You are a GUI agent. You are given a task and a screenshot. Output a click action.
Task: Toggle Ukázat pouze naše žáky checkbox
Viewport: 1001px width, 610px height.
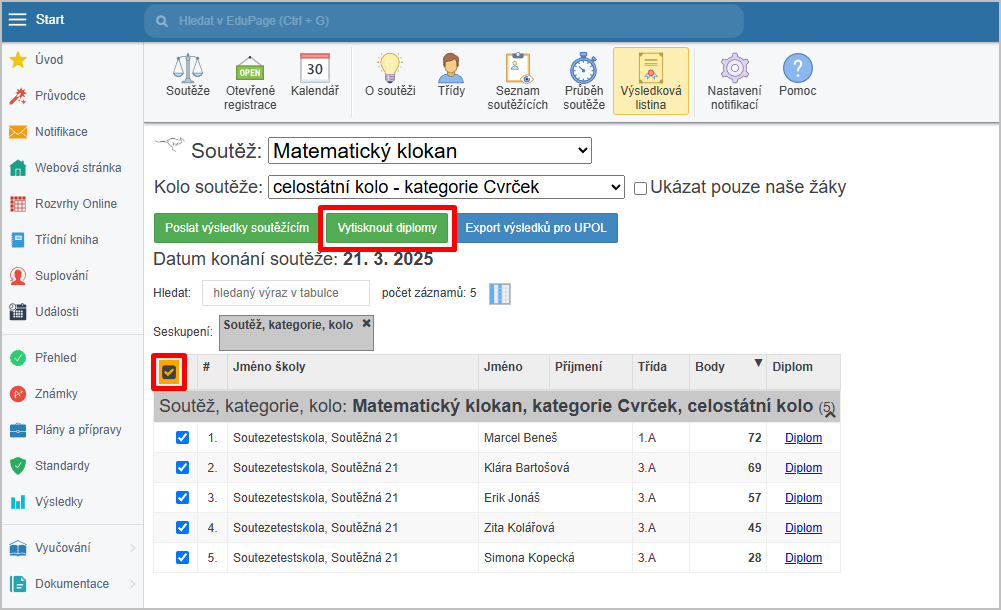pyautogui.click(x=640, y=188)
